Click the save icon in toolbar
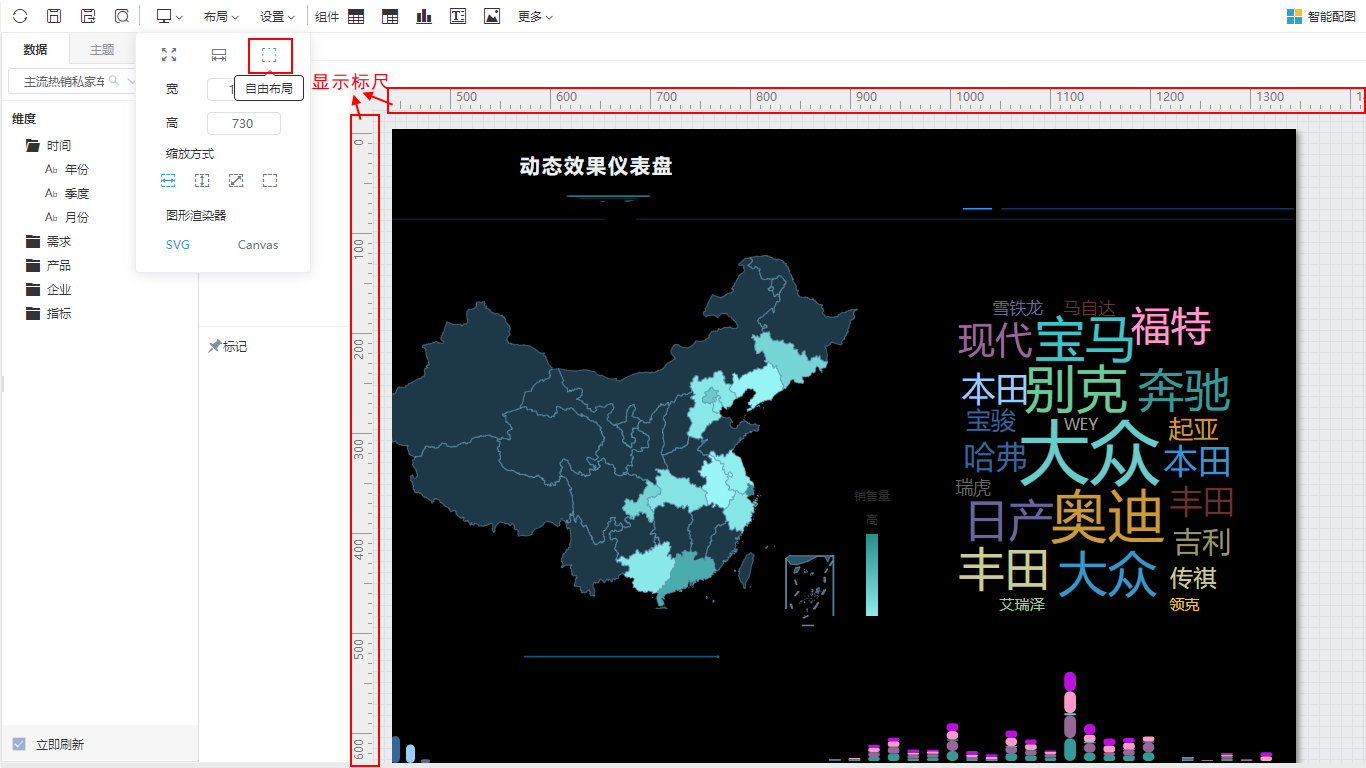This screenshot has width=1366, height=768. point(55,16)
